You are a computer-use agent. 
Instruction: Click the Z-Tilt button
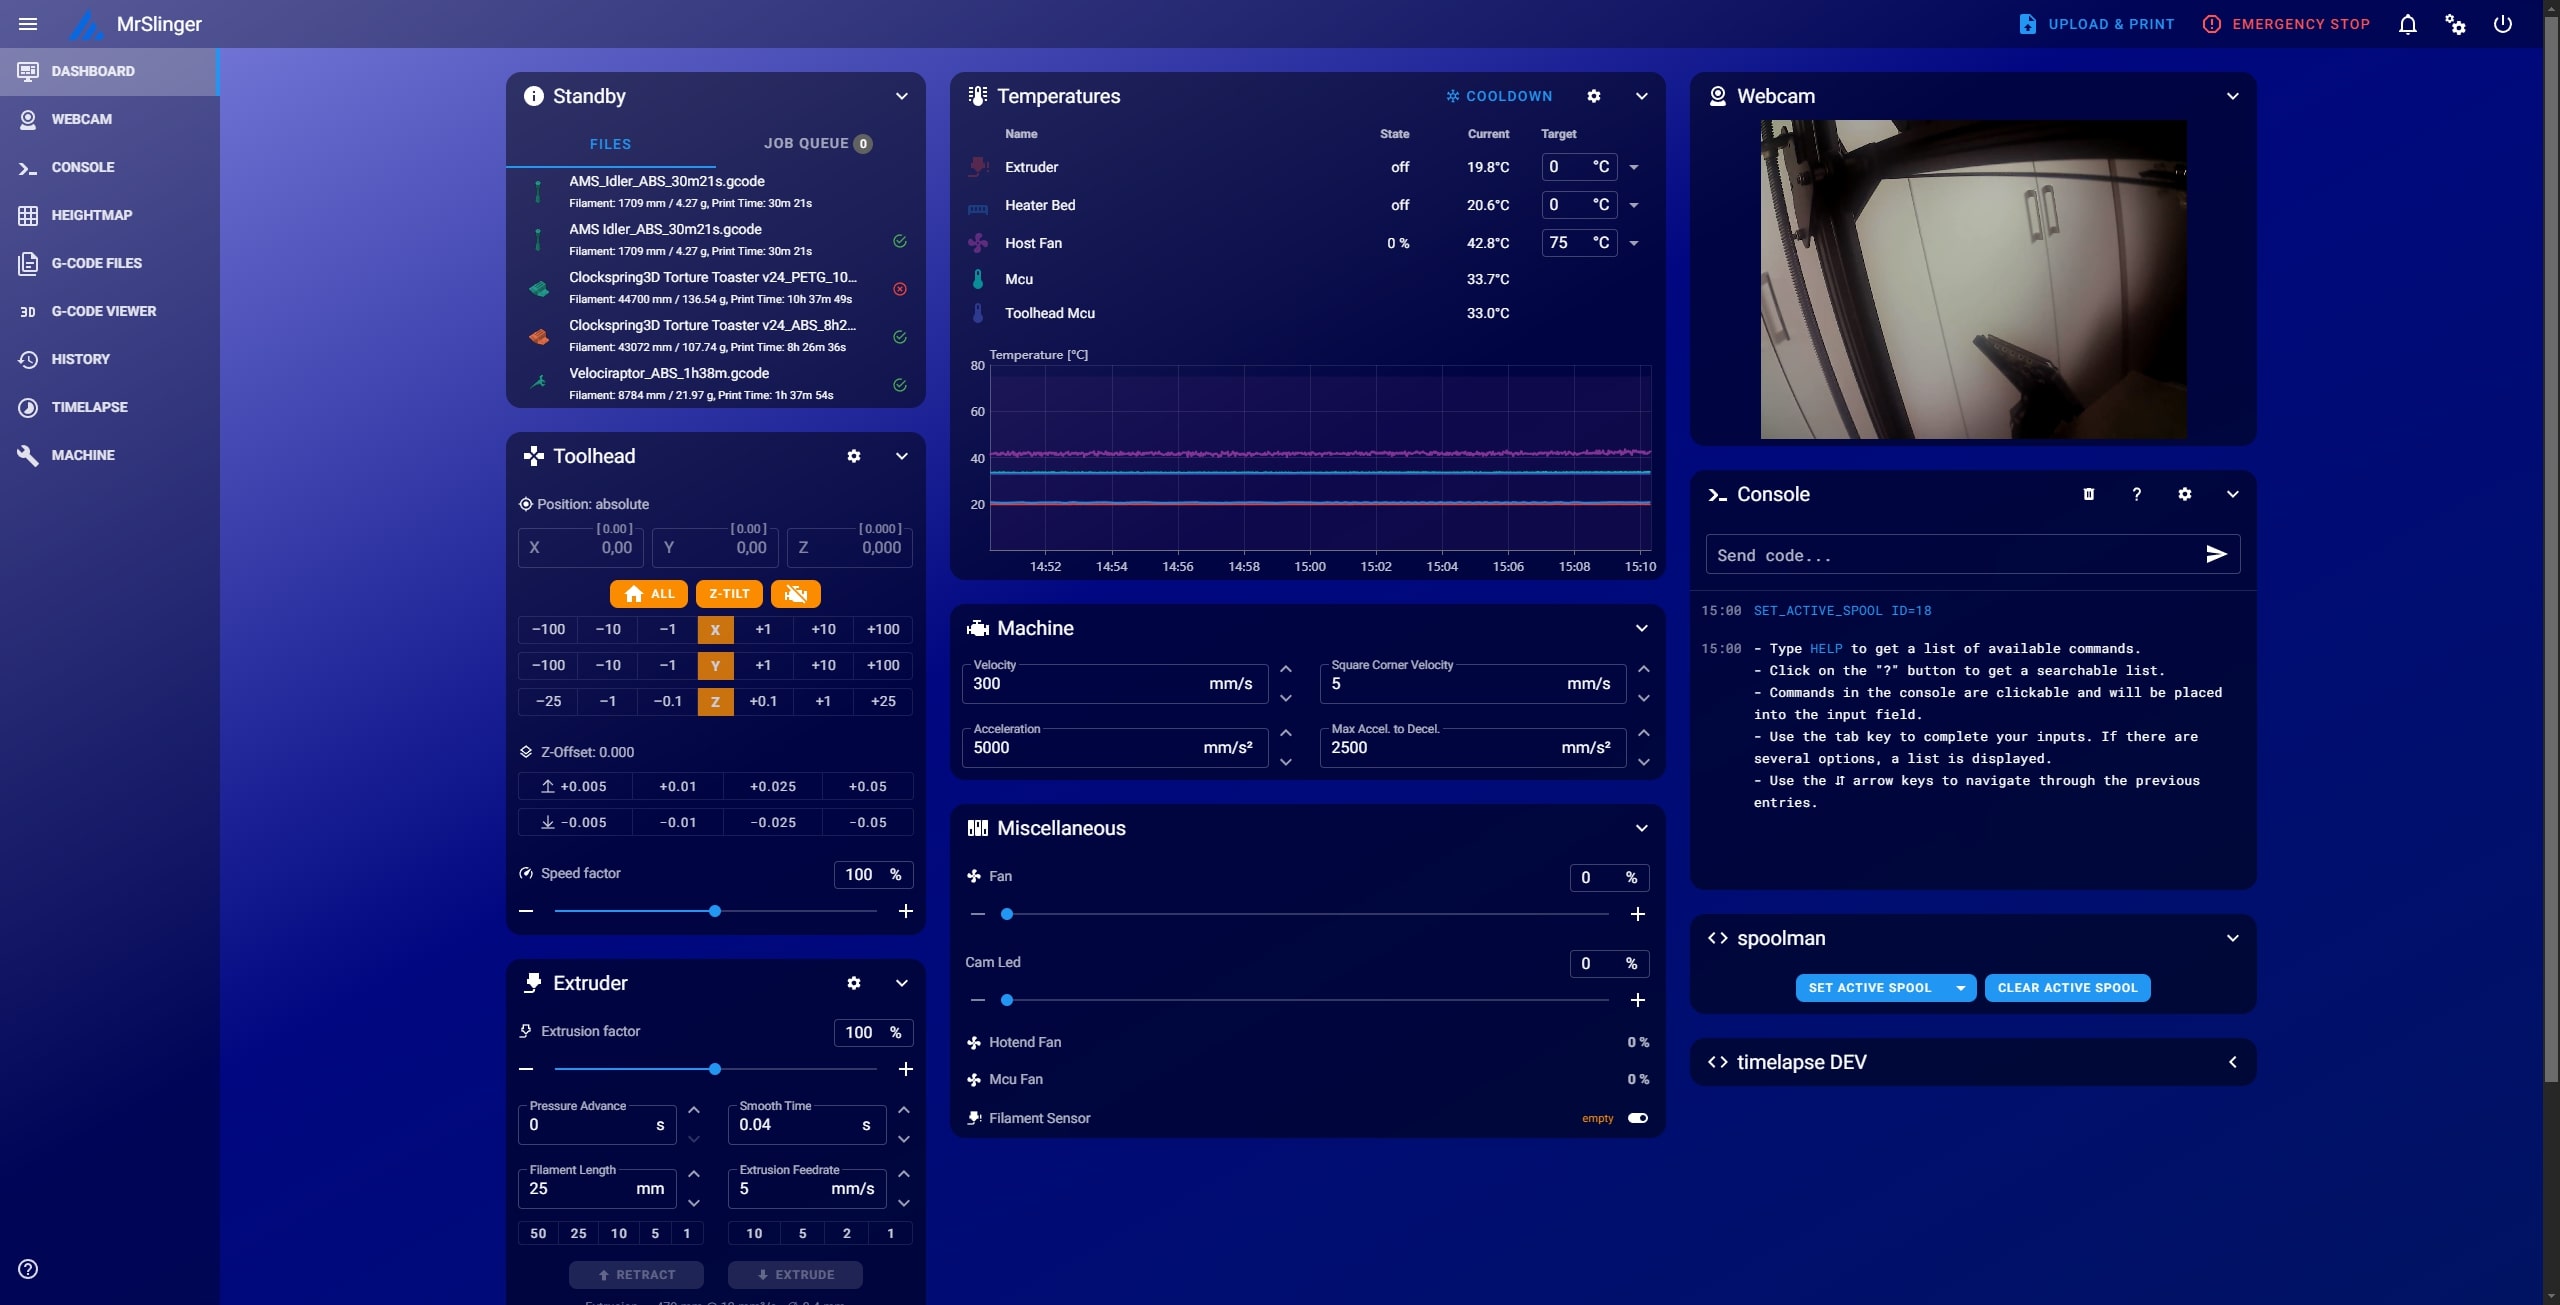click(729, 594)
